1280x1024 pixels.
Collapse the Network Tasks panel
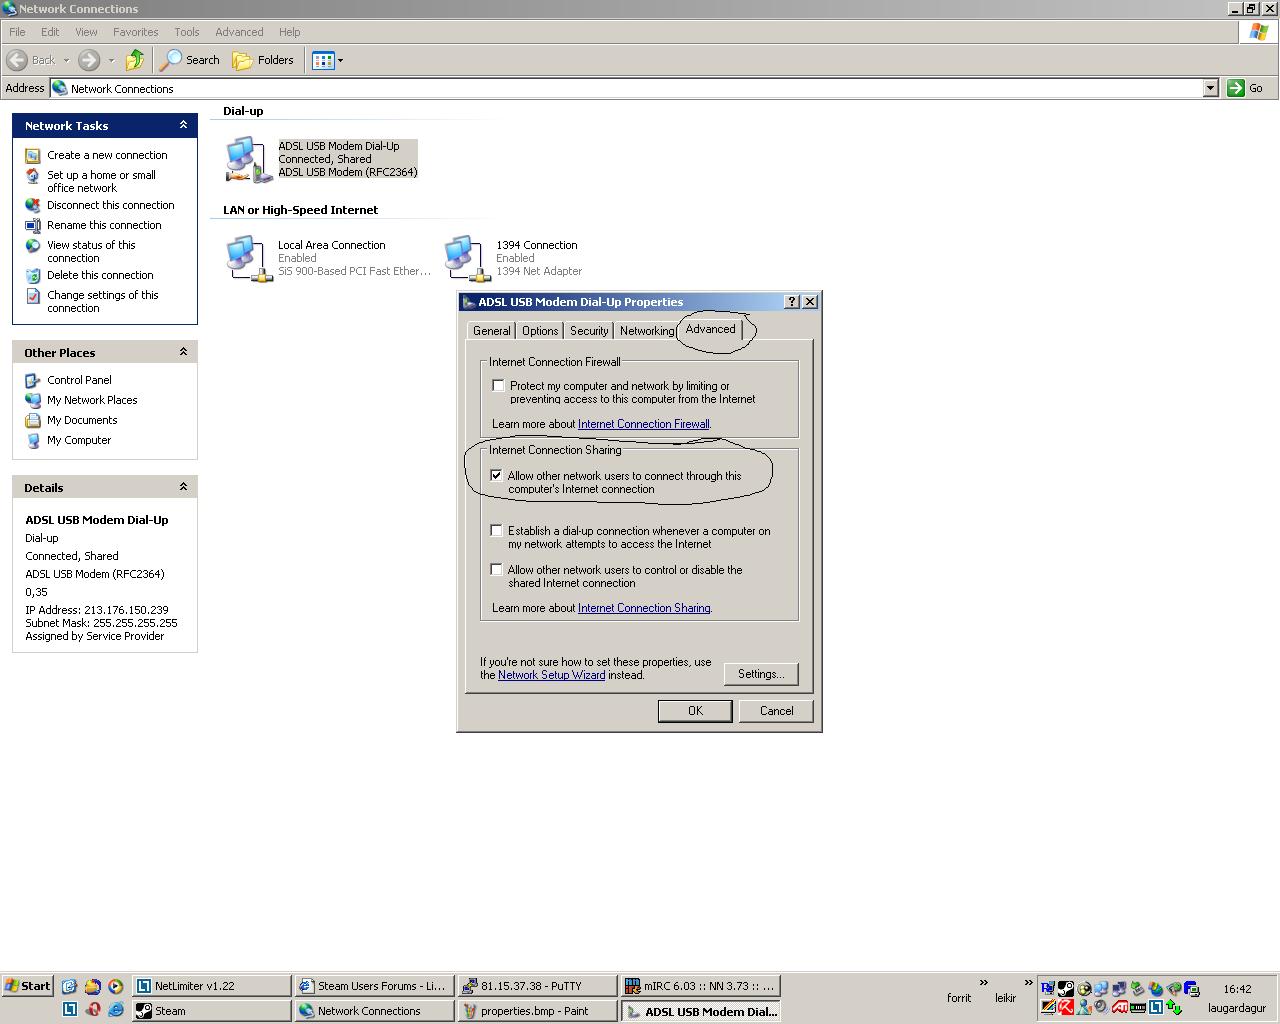pyautogui.click(x=183, y=125)
